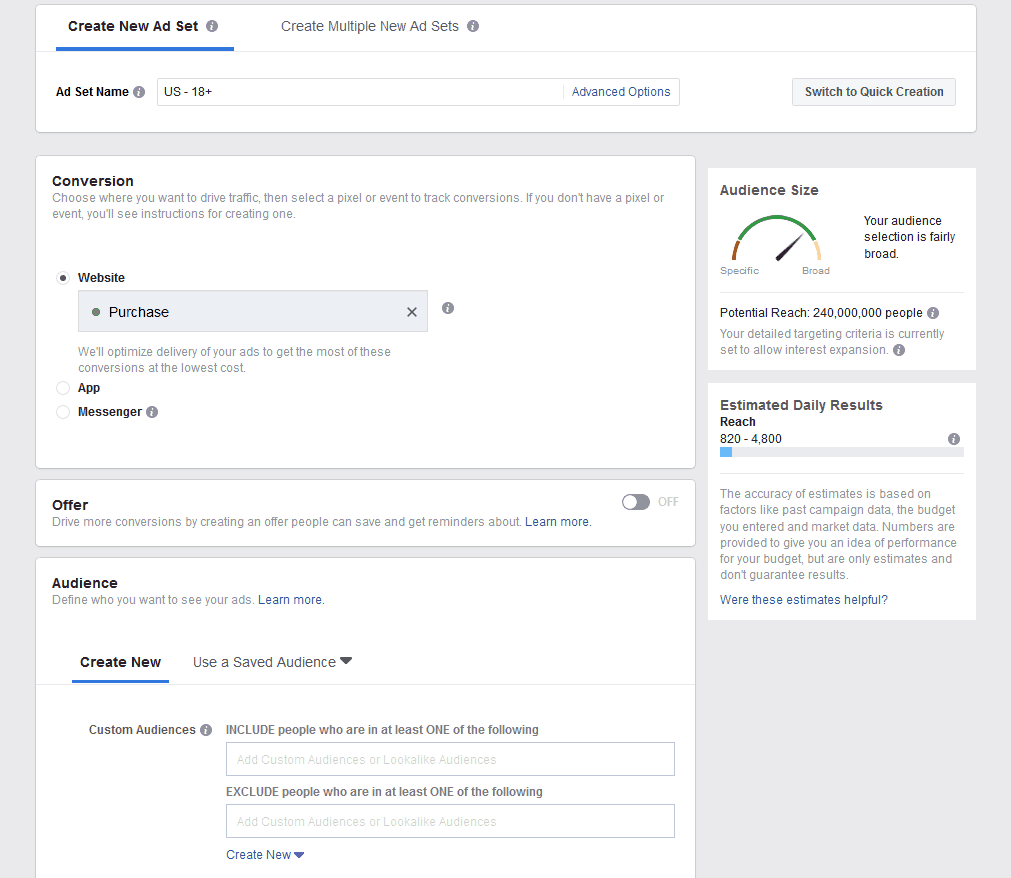Open info icon beside Potential Reach
Viewport: 1011px width, 878px height.
pos(933,313)
